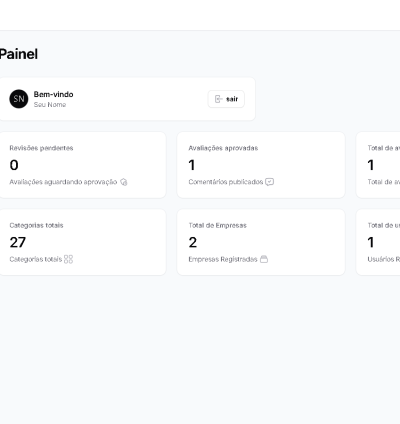The width and height of the screenshot is (400, 424).
Task: Click the Avaliações aguardando aprovação caption
Action: (x=63, y=182)
